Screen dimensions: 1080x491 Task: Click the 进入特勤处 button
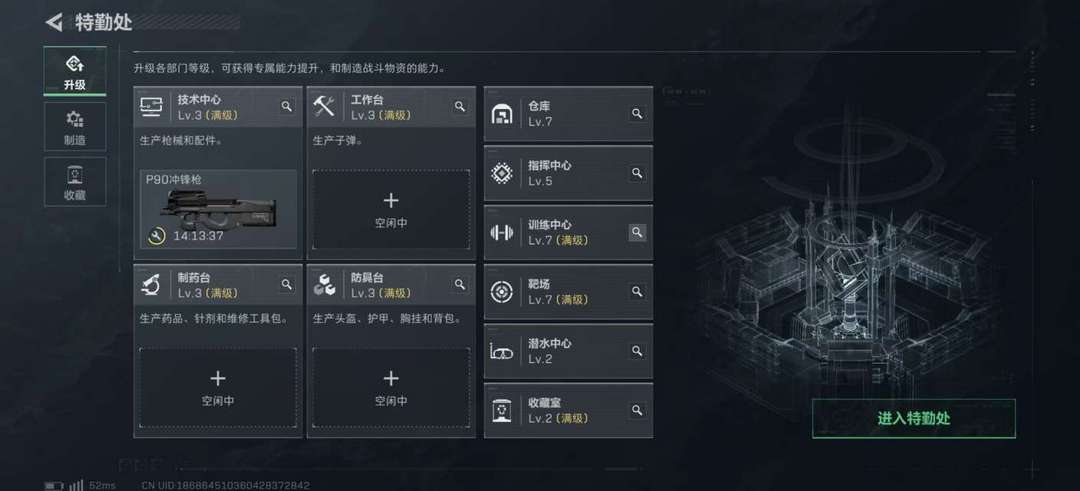tap(913, 418)
